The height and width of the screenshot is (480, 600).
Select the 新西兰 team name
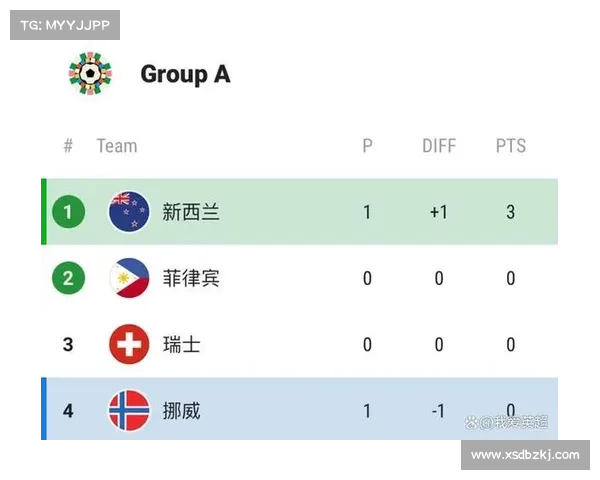click(x=191, y=212)
